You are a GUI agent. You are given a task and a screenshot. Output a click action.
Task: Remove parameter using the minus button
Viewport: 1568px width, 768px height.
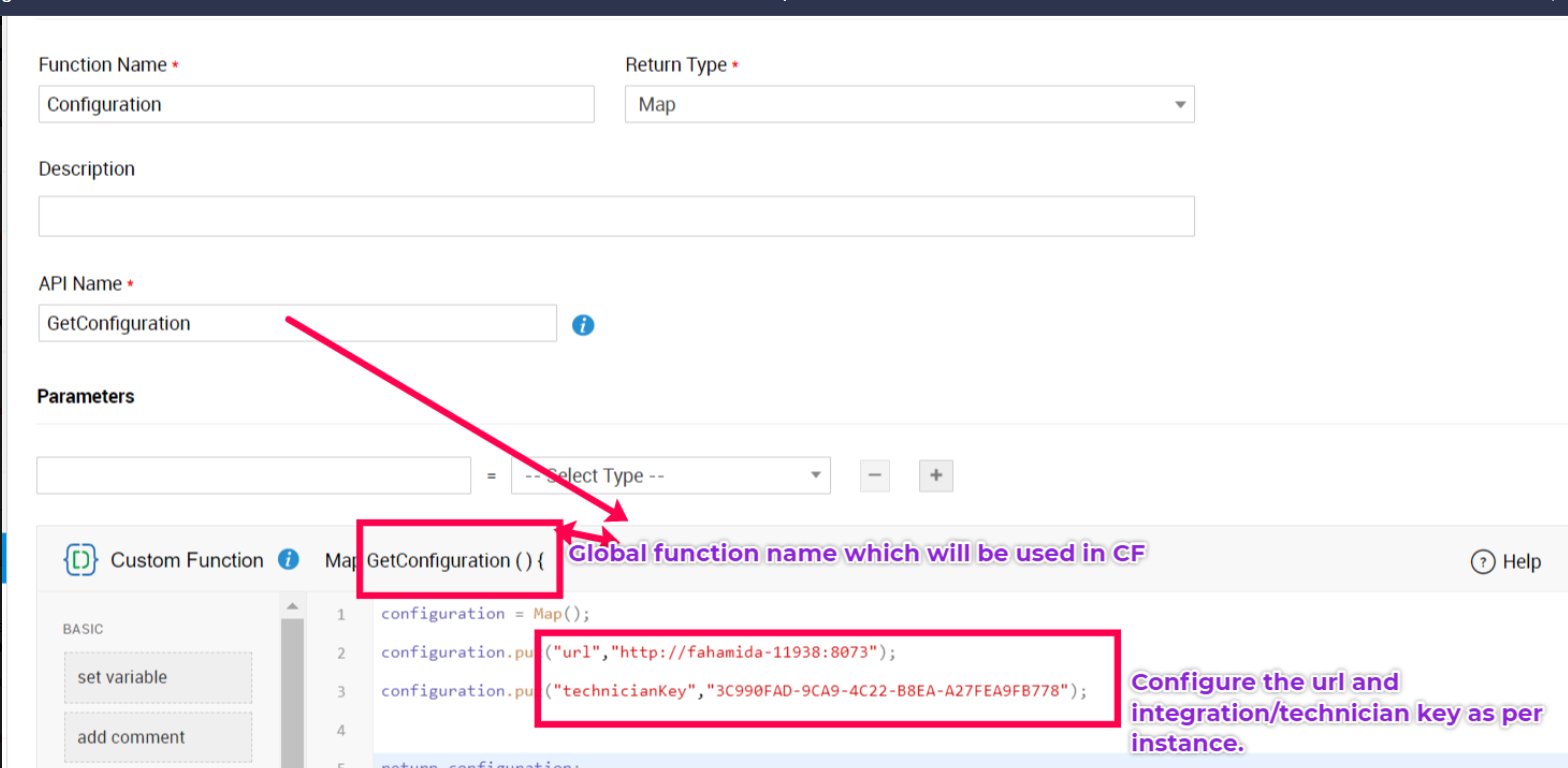pyautogui.click(x=875, y=476)
